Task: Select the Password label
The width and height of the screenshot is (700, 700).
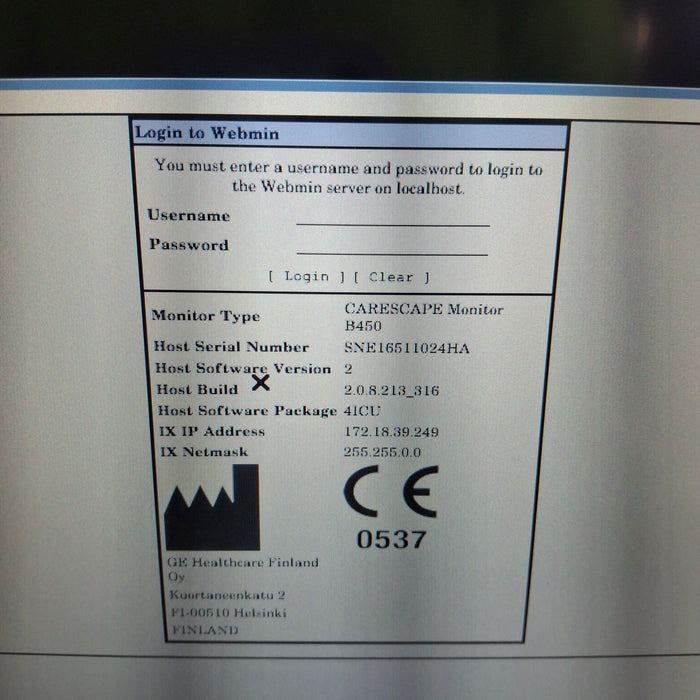Action: click(188, 245)
